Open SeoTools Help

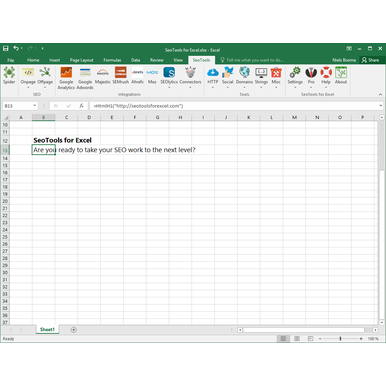pyautogui.click(x=326, y=77)
